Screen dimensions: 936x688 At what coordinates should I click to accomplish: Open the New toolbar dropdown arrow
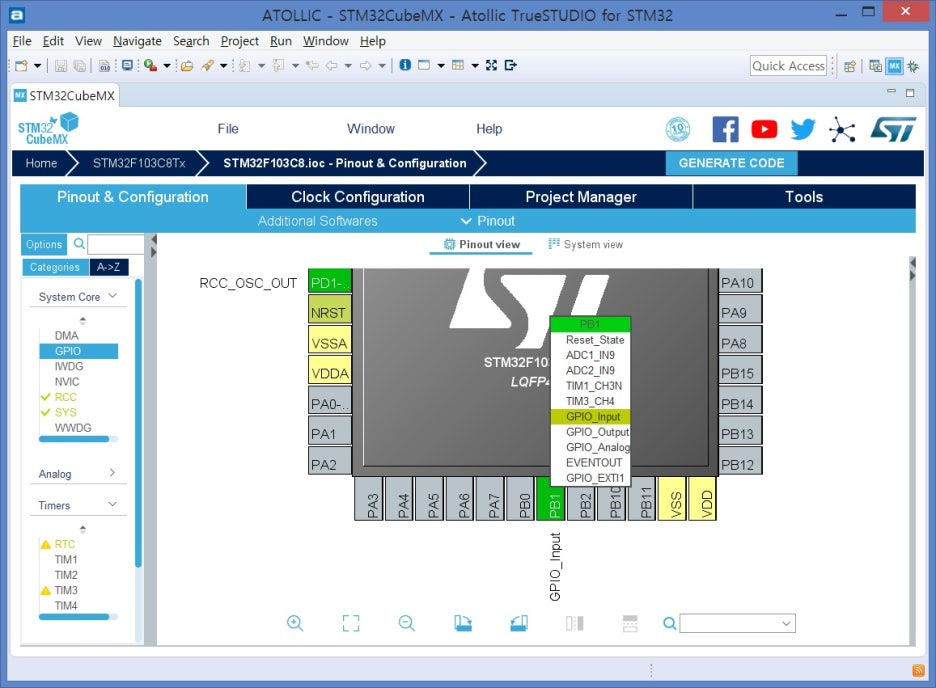pyautogui.click(x=37, y=66)
